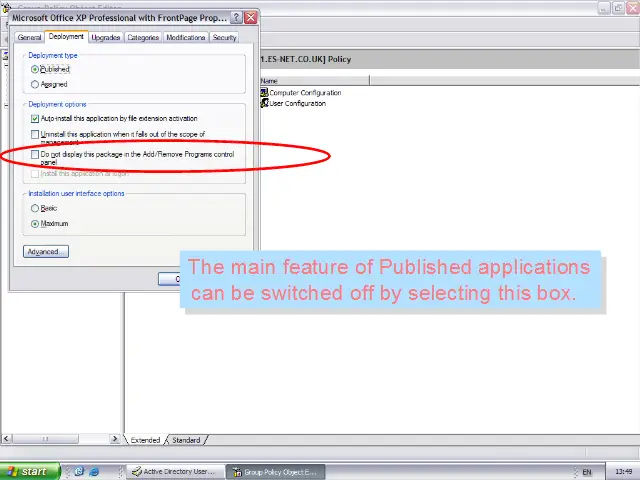Click the Advanced... button
640x480 pixels.
coord(45,252)
